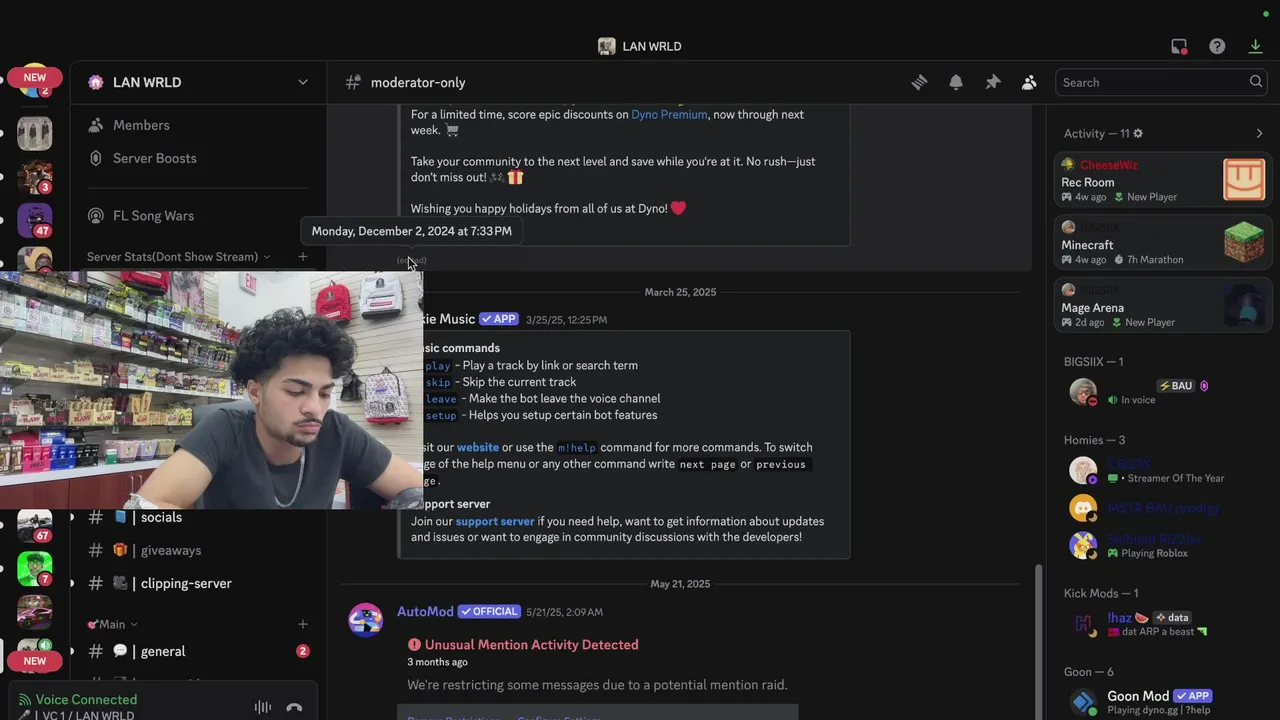Open pinned messages pin icon
The image size is (1280, 720).
coord(993,83)
